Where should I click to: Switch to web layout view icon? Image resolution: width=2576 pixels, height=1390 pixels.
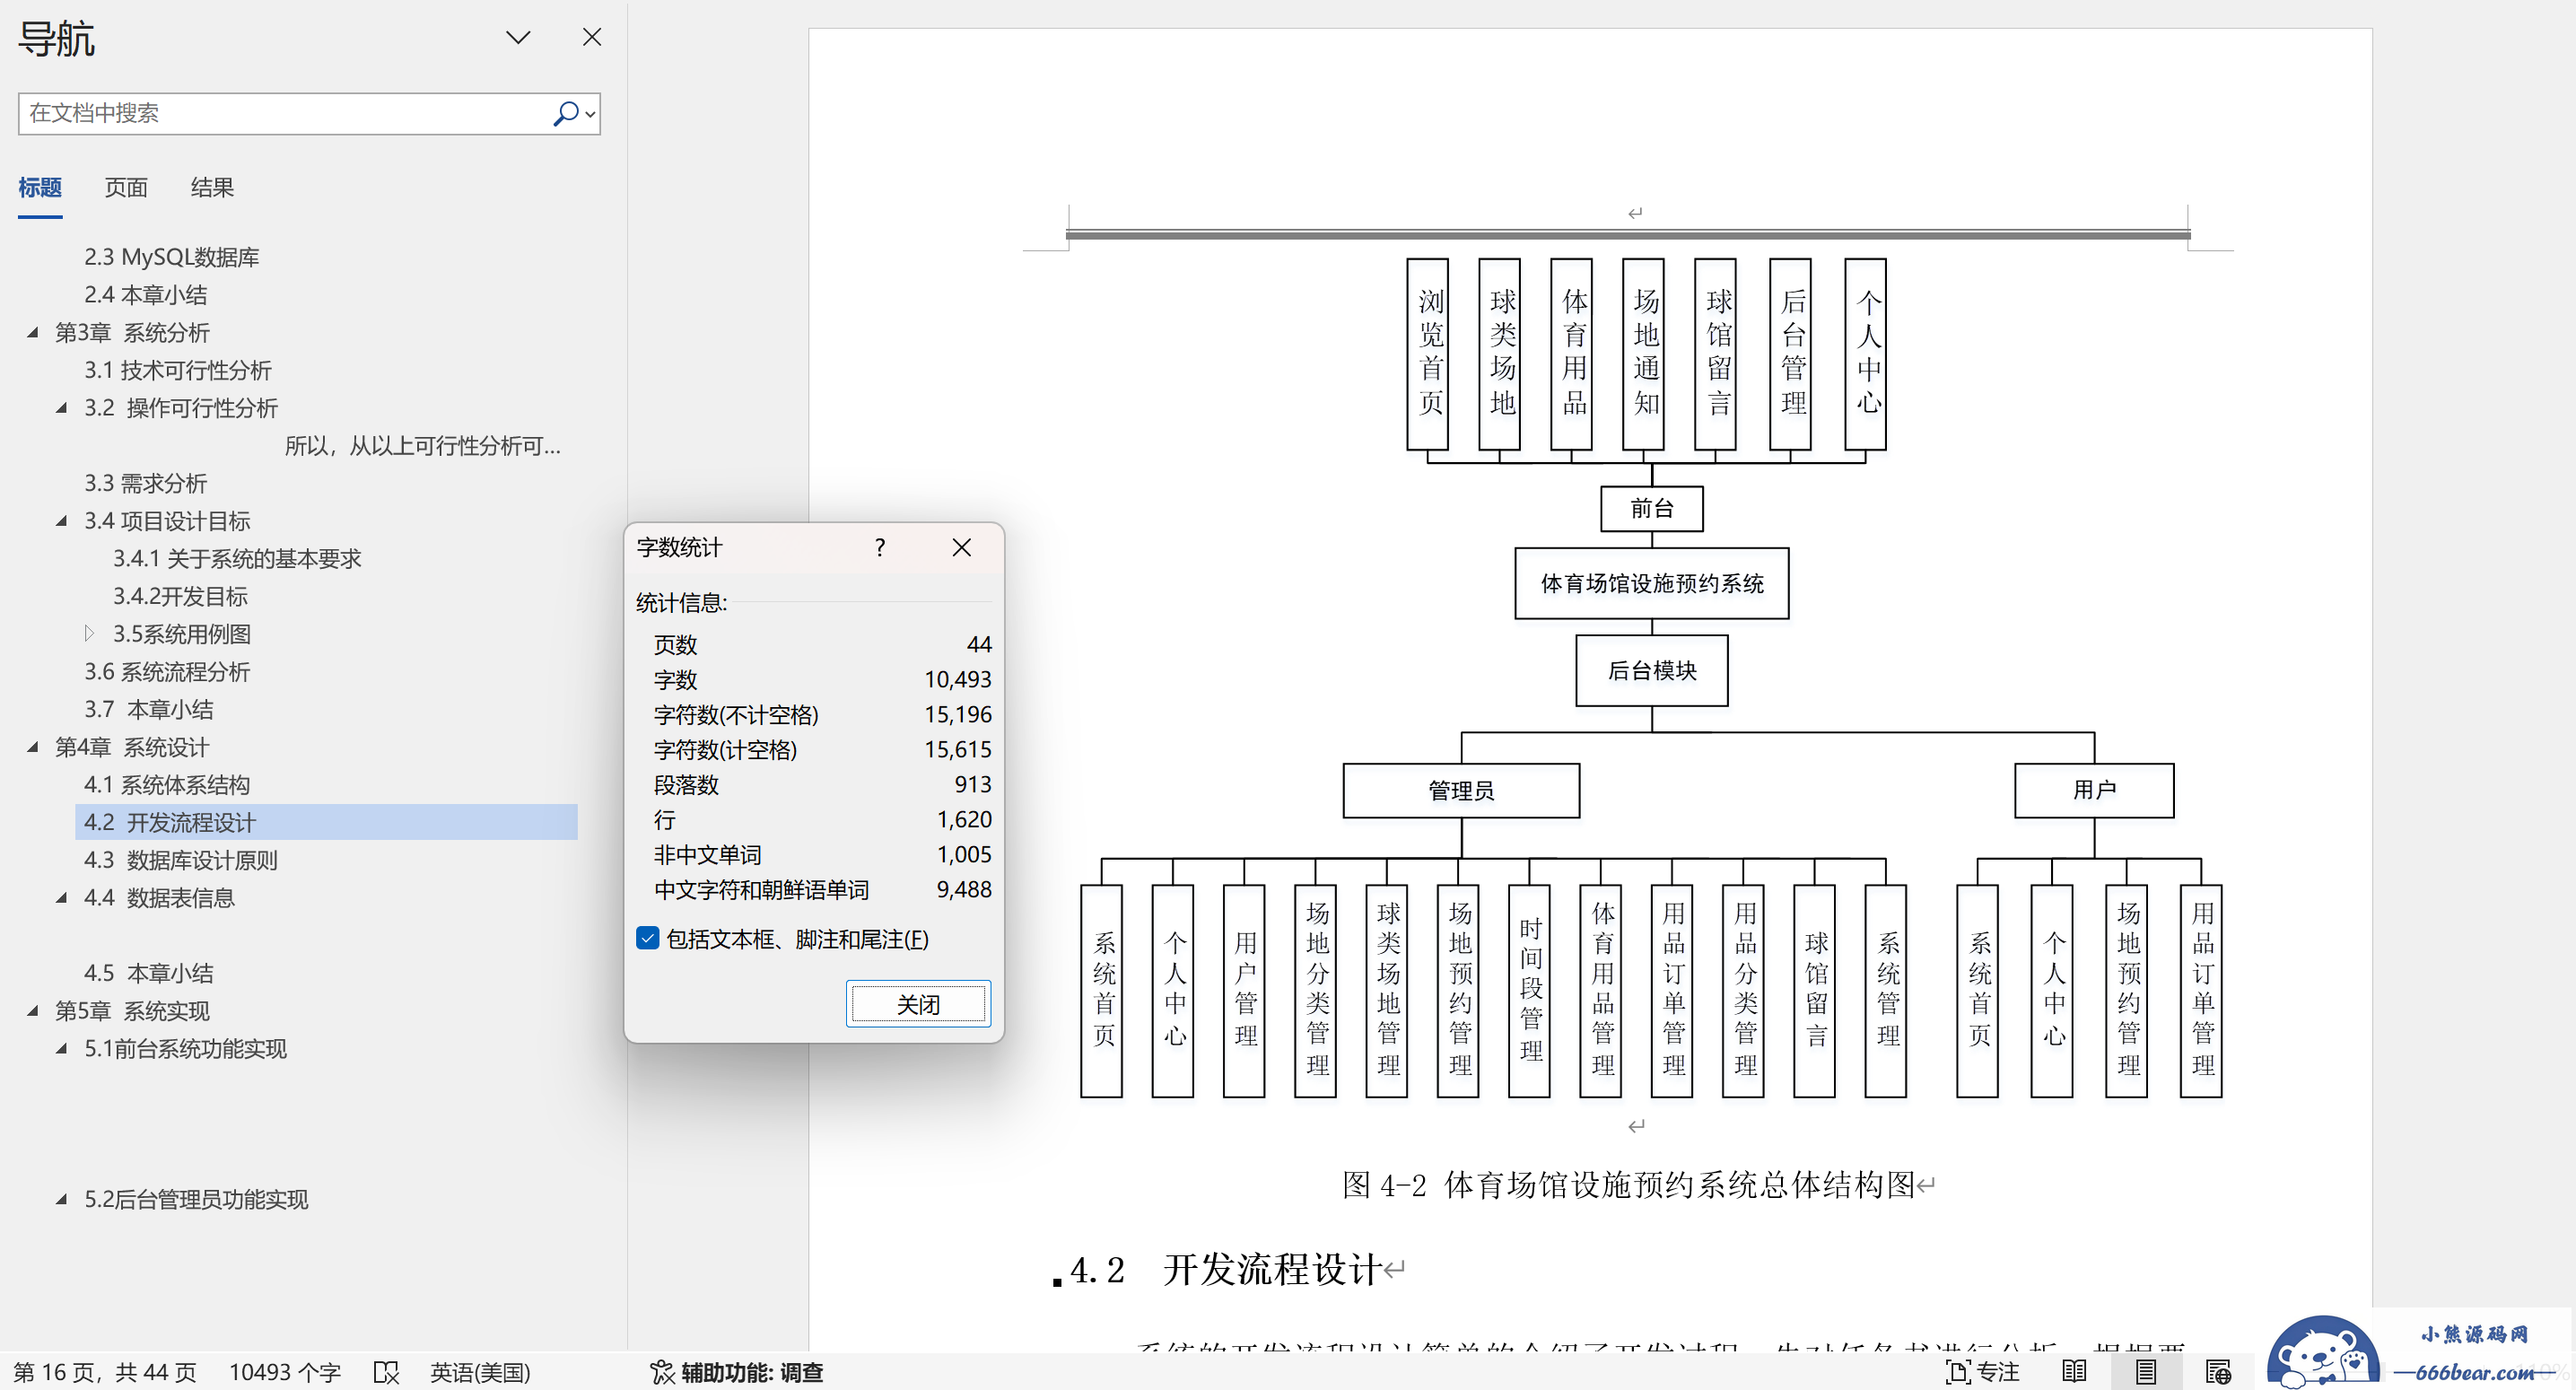point(2218,1372)
